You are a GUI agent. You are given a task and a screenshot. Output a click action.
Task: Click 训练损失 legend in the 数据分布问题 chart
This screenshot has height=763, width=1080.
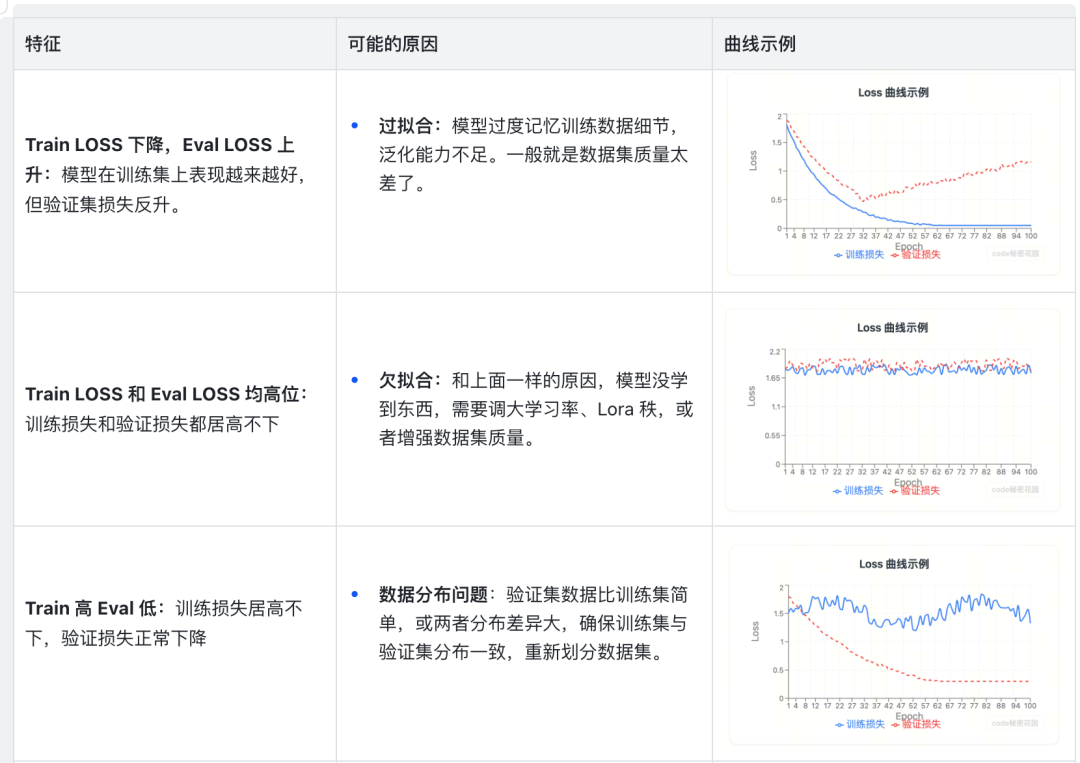click(860, 724)
